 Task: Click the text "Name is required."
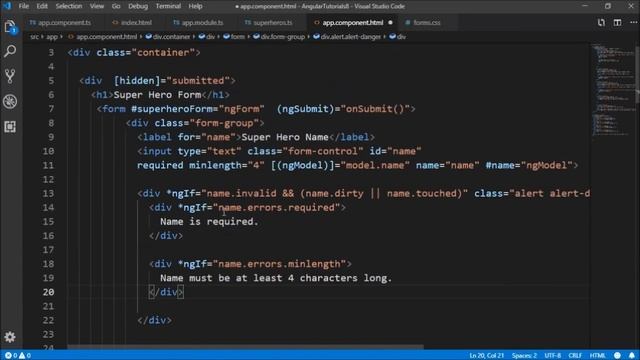209,222
